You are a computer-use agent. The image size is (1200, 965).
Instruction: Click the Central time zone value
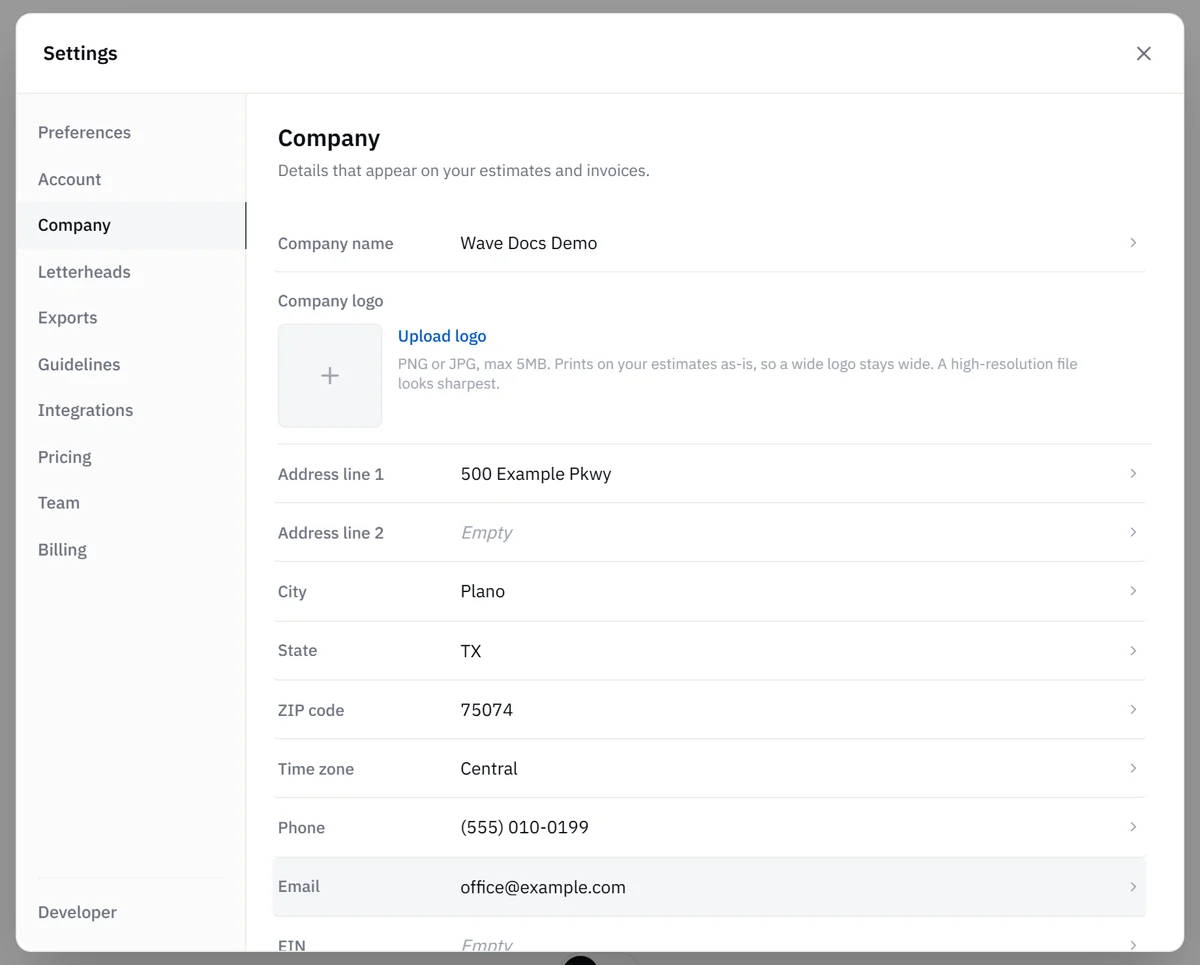(489, 769)
